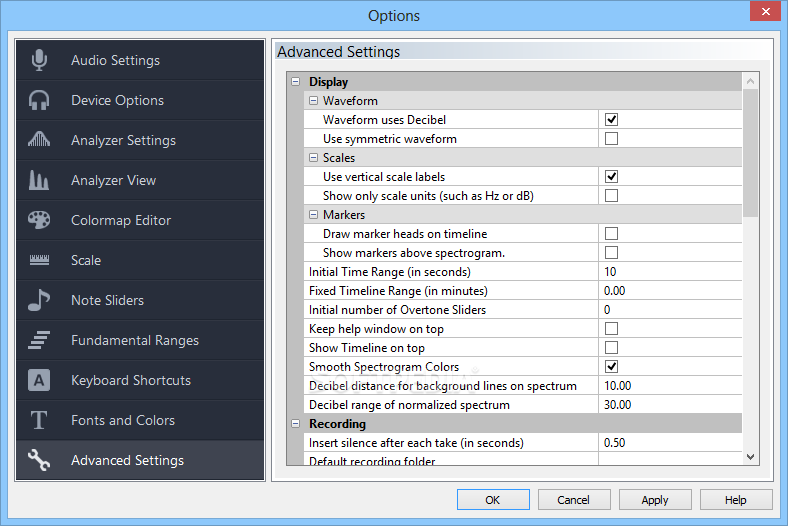
Task: Enable Use symmetric waveform checkbox
Action: click(x=611, y=139)
